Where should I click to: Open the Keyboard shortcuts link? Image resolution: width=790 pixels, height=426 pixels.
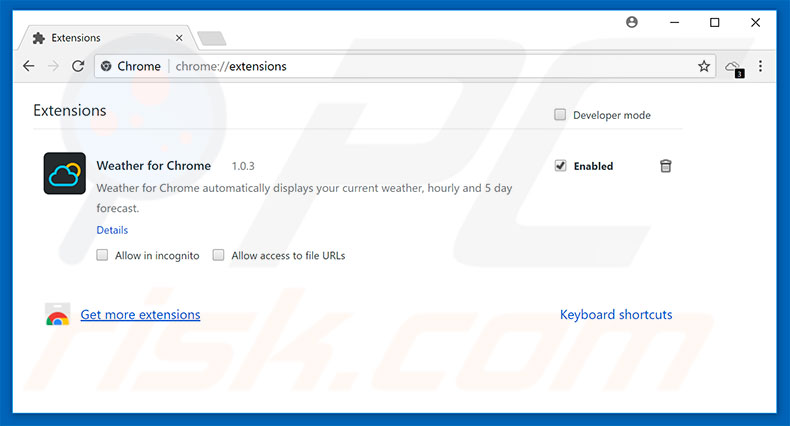pyautogui.click(x=616, y=315)
